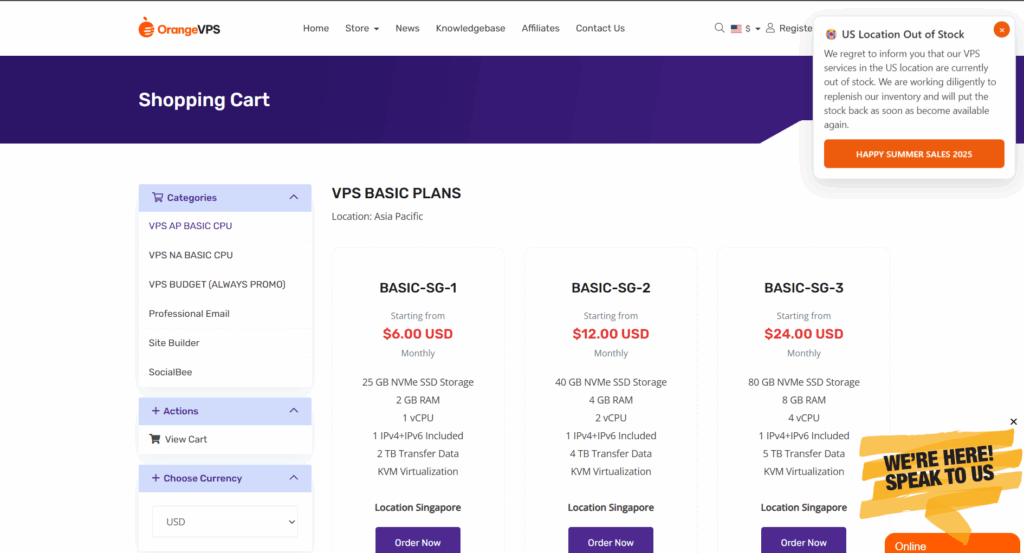
Task: Dismiss the US Location Out of Stock popup
Action: [1001, 29]
